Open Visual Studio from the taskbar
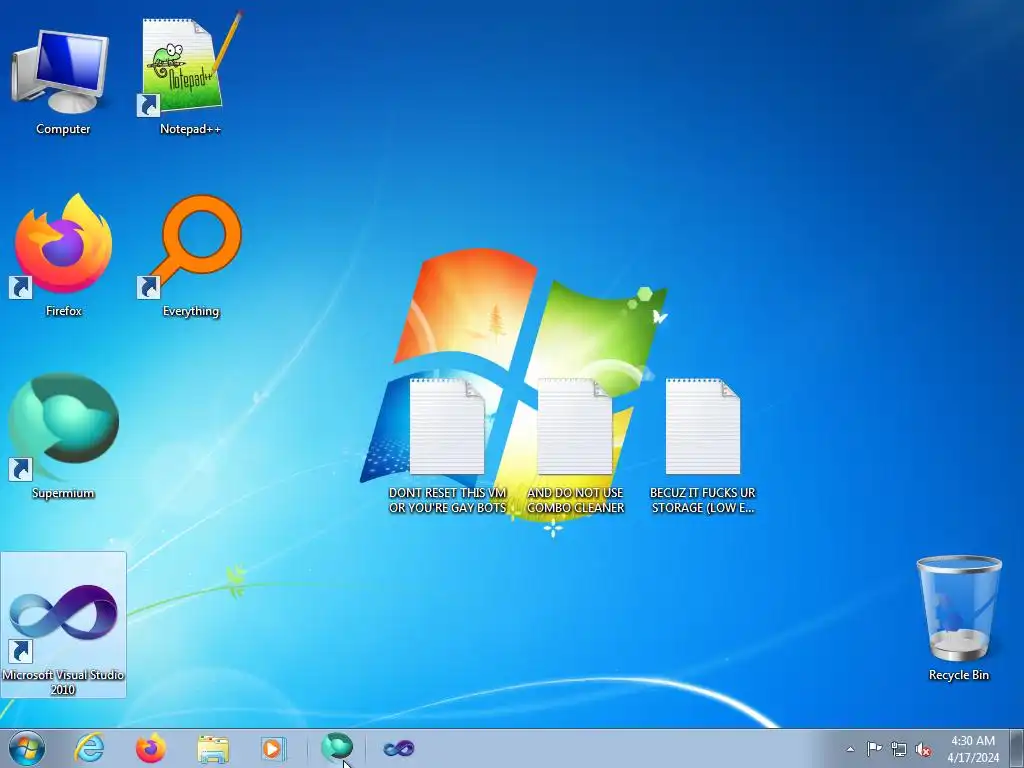The width and height of the screenshot is (1024, 768). coord(398,748)
